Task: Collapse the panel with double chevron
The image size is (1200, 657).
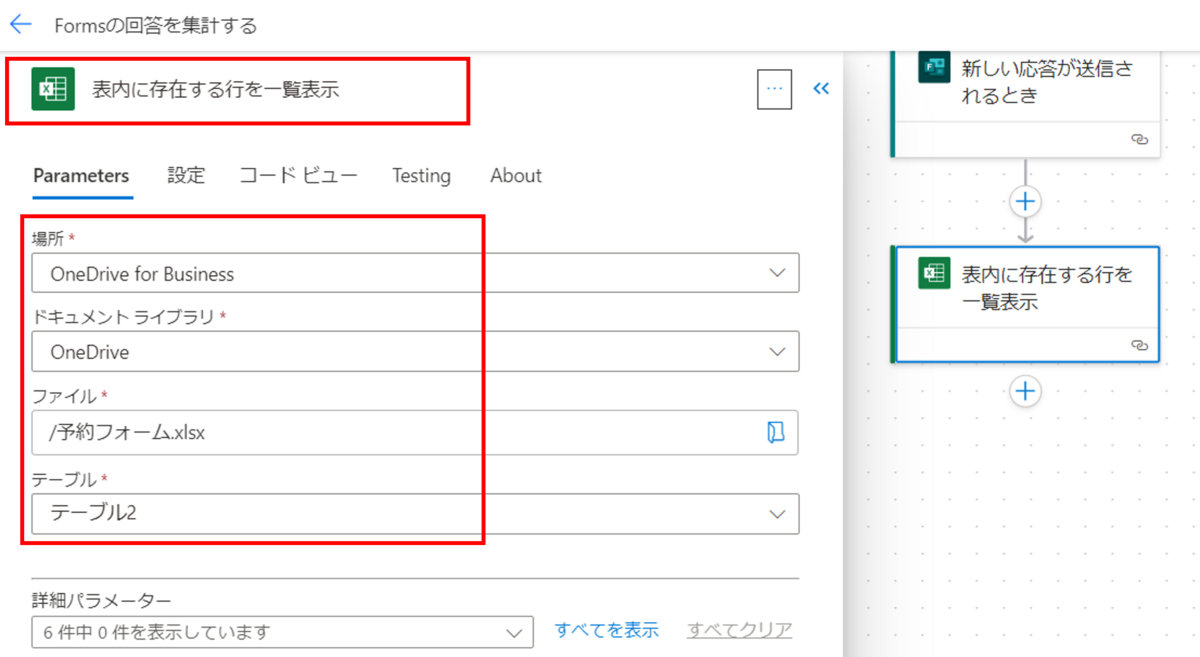Action: coord(821,89)
